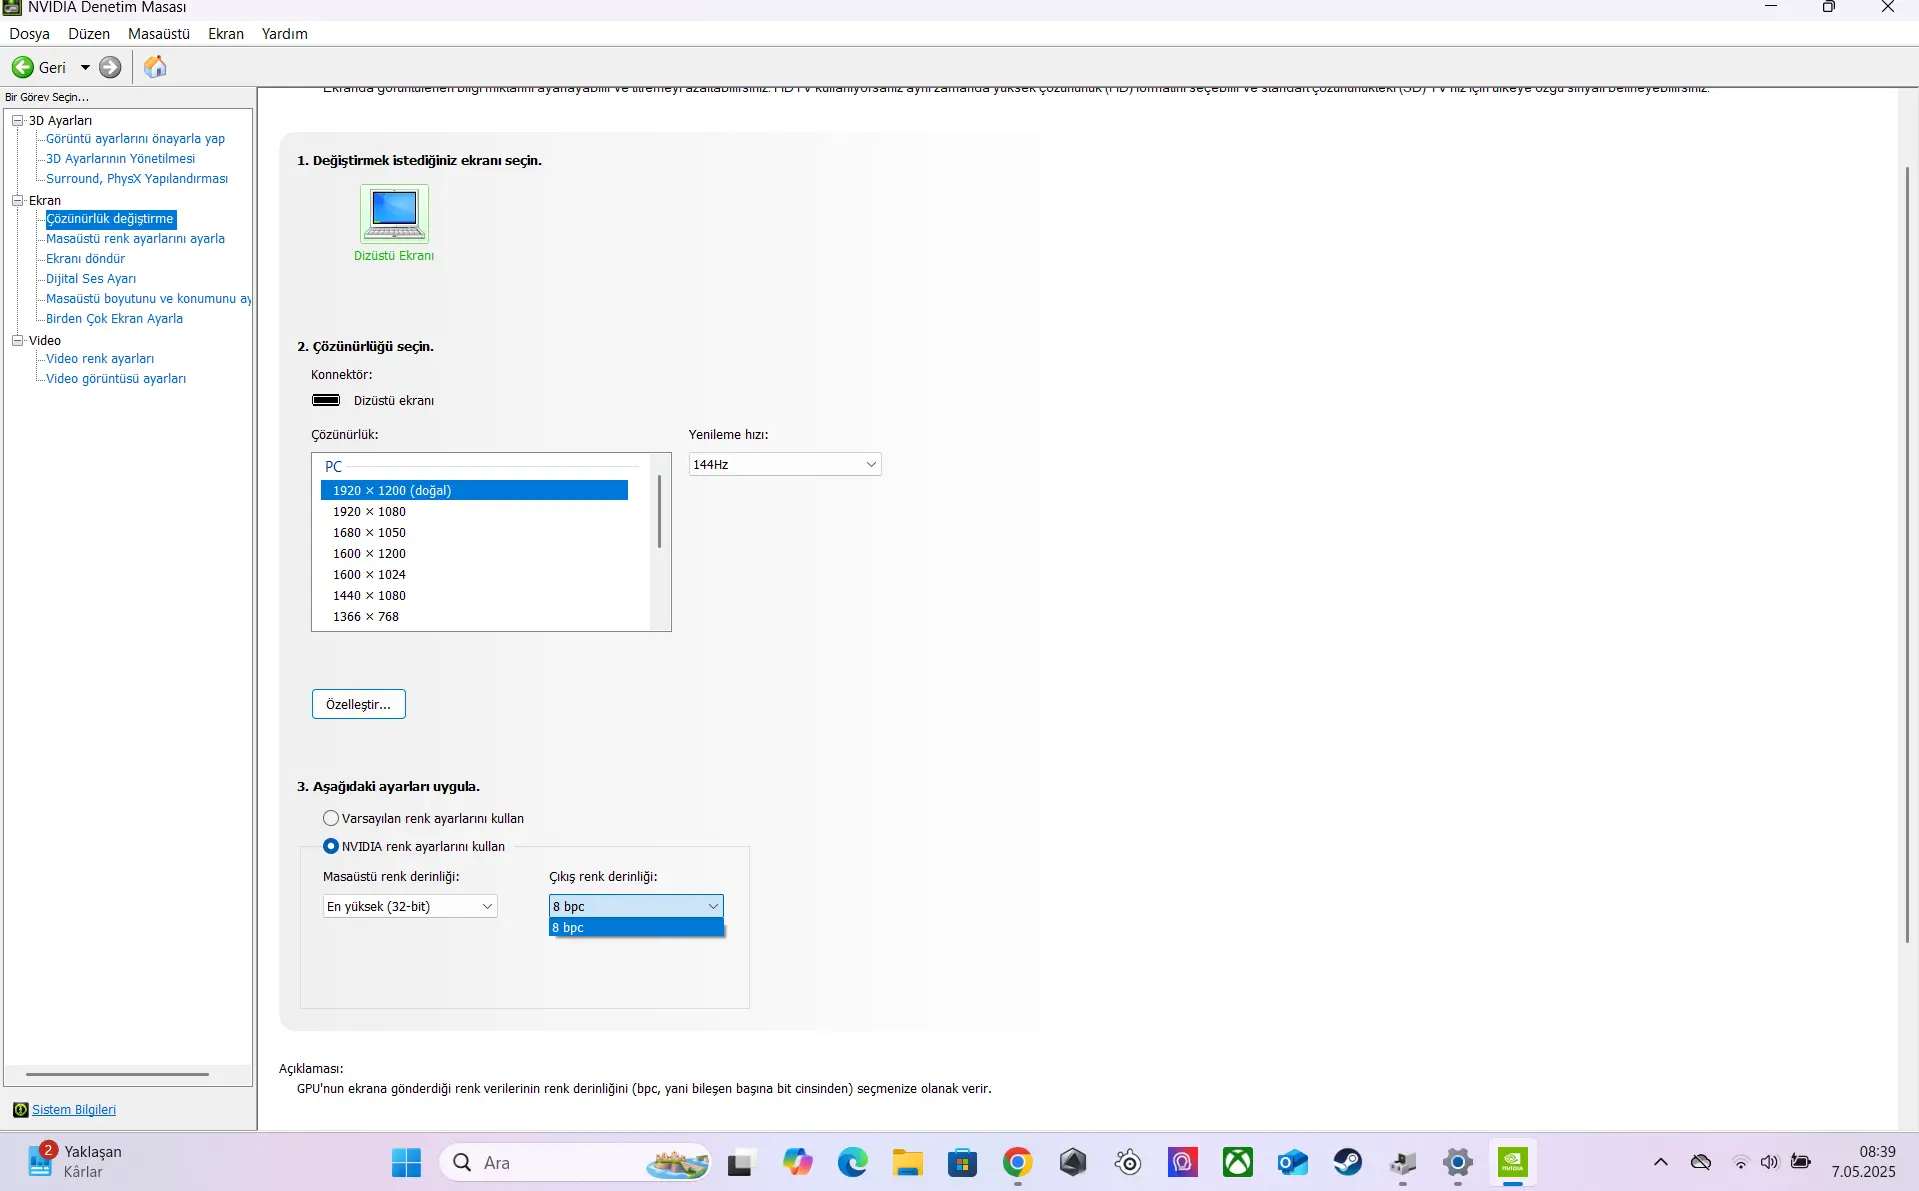Screen dimensions: 1919x1191
Task: Open the Dosya menu
Action: (x=29, y=34)
